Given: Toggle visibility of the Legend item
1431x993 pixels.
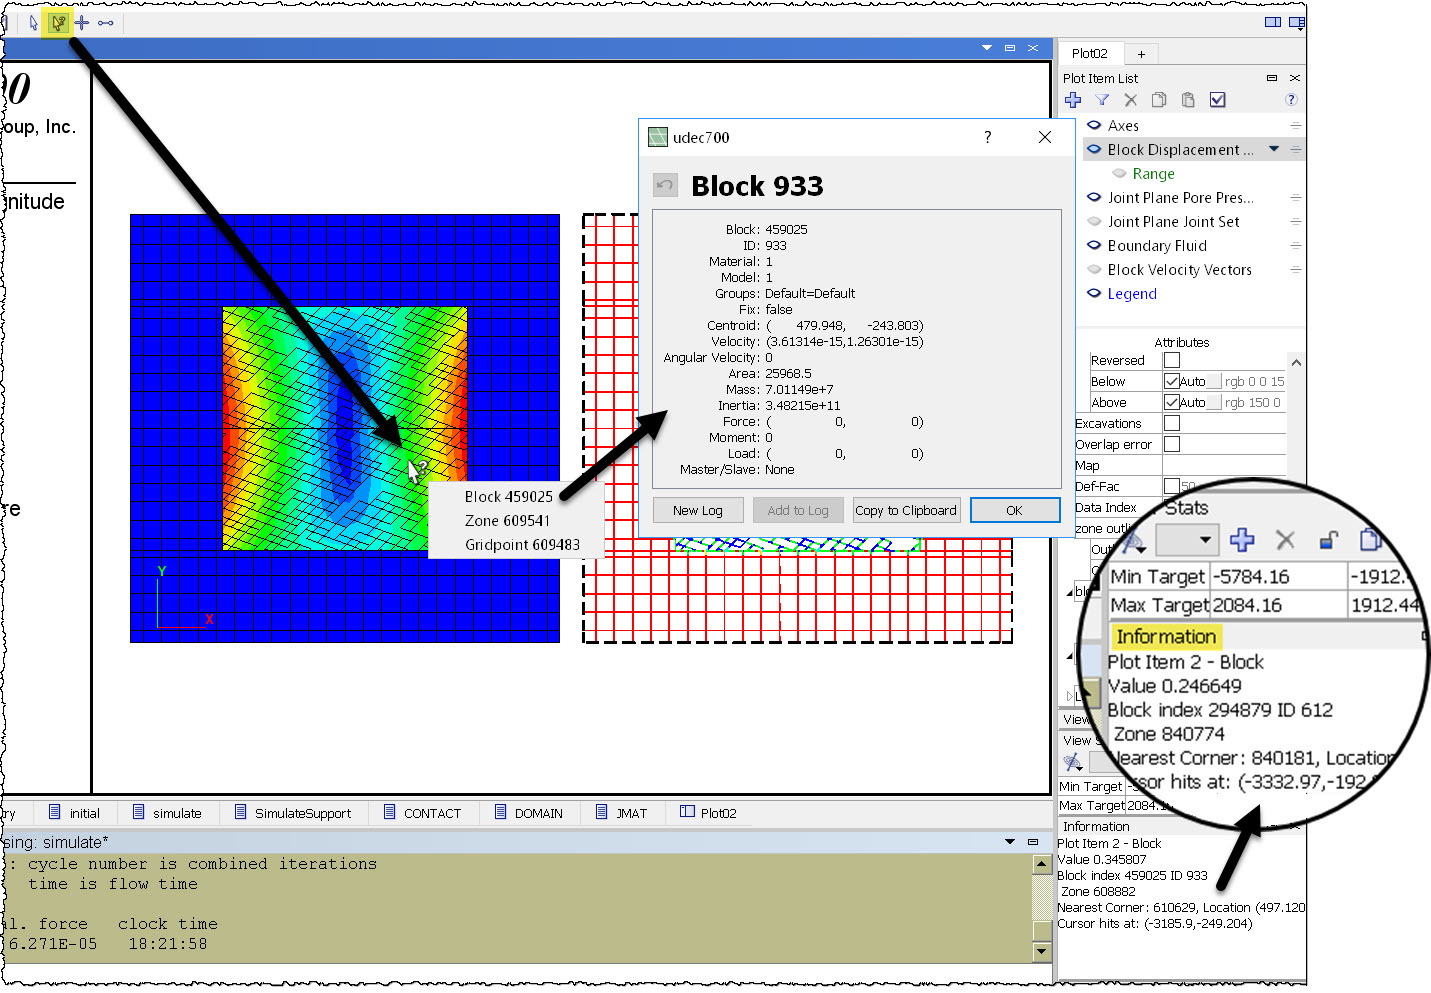Looking at the screenshot, I should [x=1094, y=294].
